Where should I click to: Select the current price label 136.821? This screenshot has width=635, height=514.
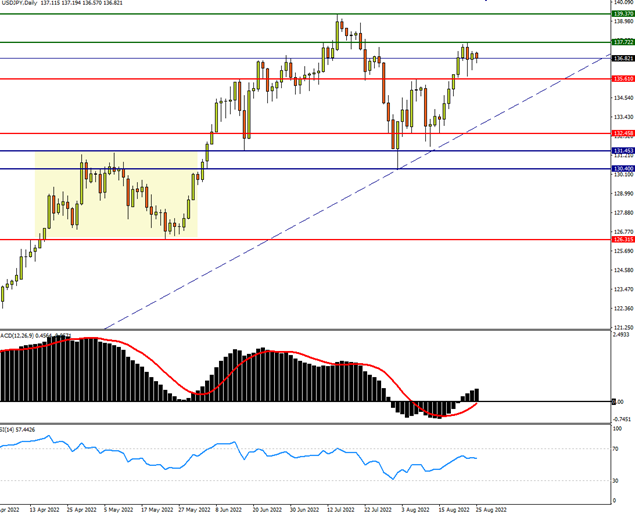[x=622, y=58]
